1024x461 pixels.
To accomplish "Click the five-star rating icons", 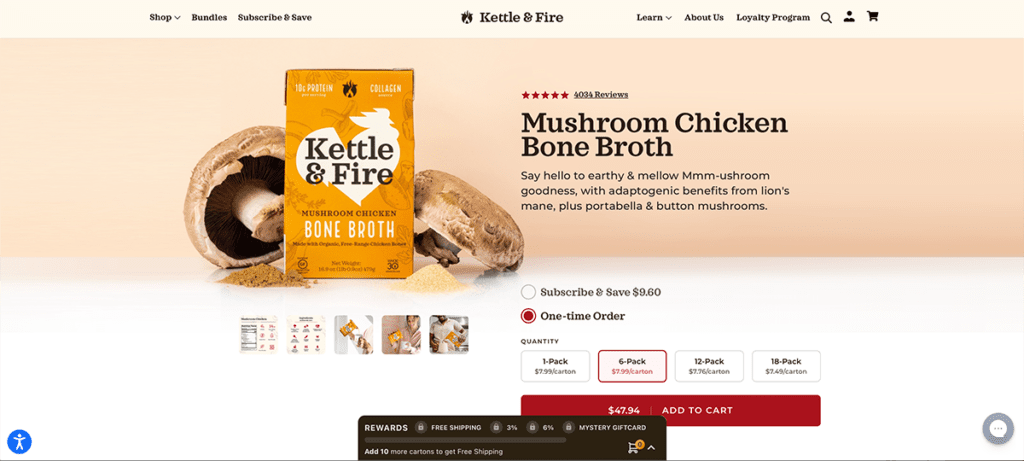I will [x=545, y=95].
